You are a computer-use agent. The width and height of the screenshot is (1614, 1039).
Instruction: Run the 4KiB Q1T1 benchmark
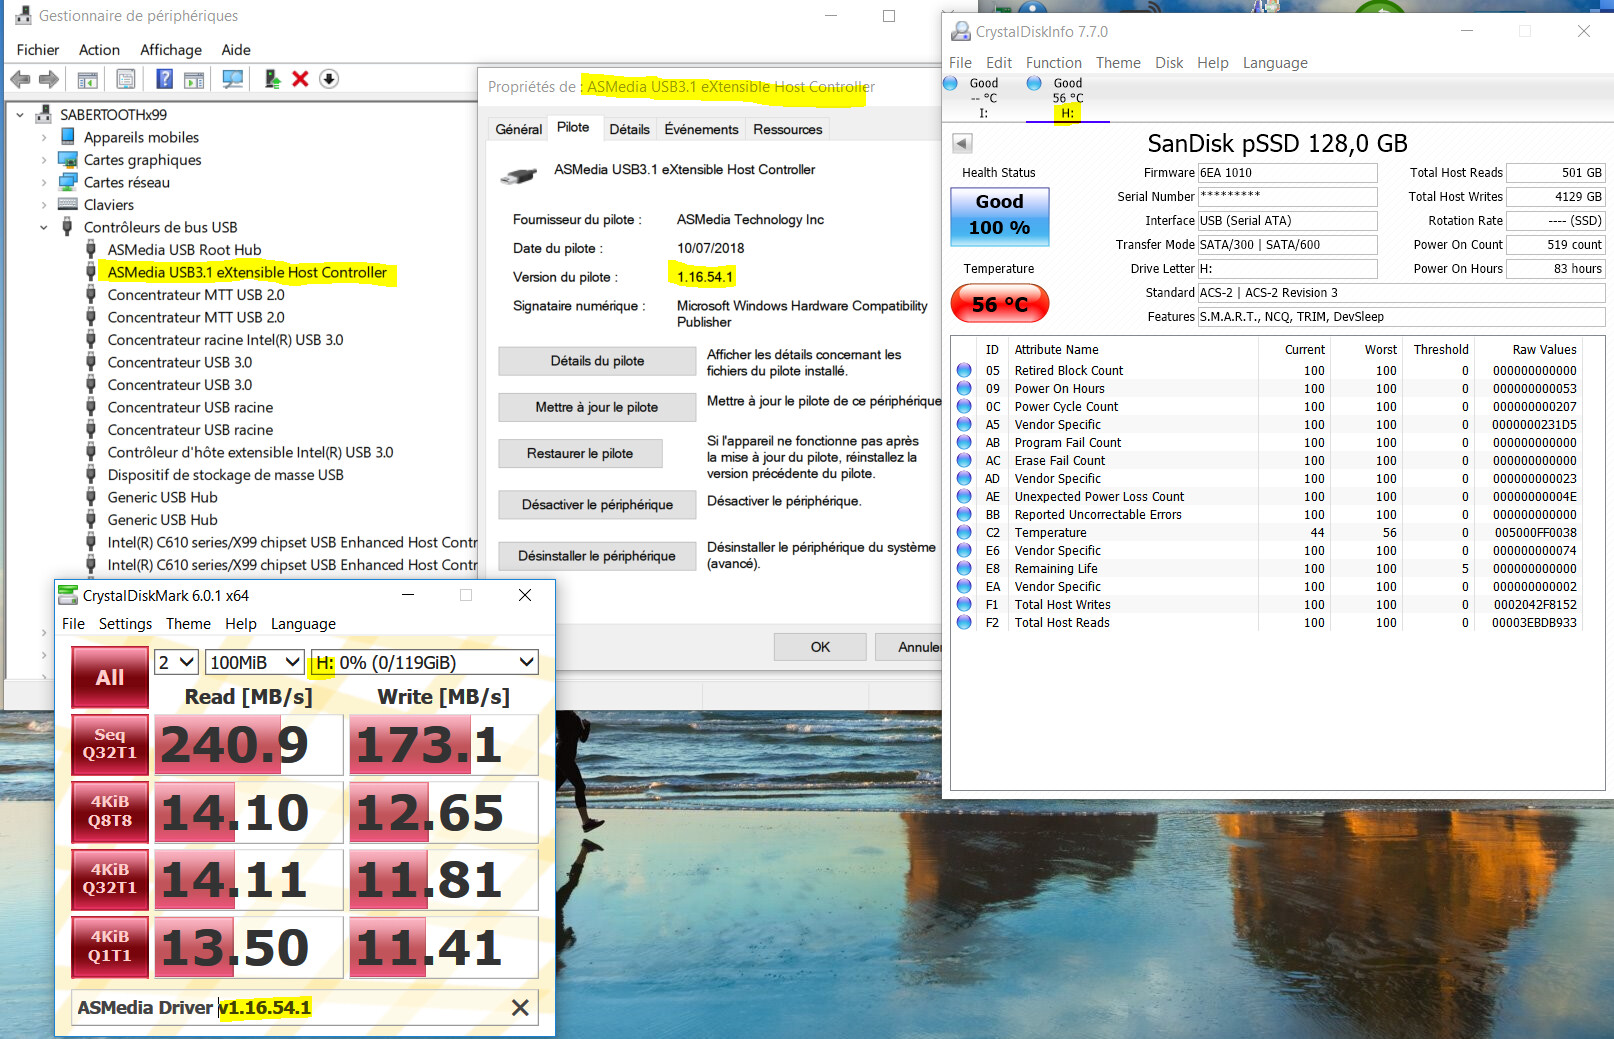(110, 946)
